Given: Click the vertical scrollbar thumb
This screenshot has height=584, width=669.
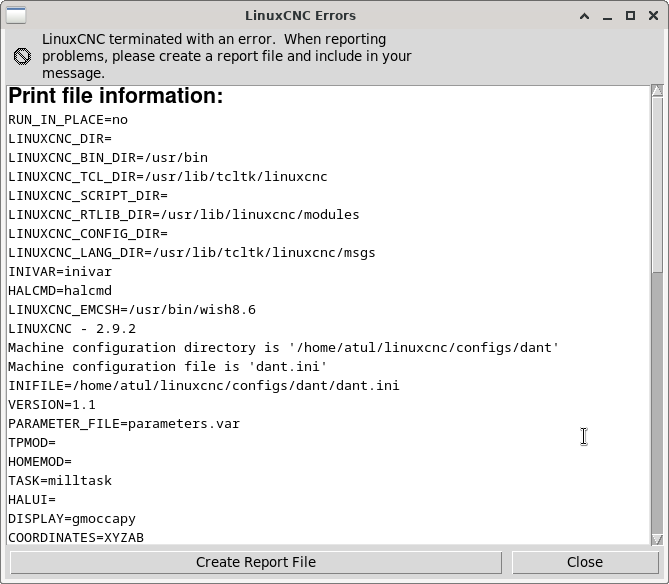Looking at the screenshot, I should (x=657, y=184).
